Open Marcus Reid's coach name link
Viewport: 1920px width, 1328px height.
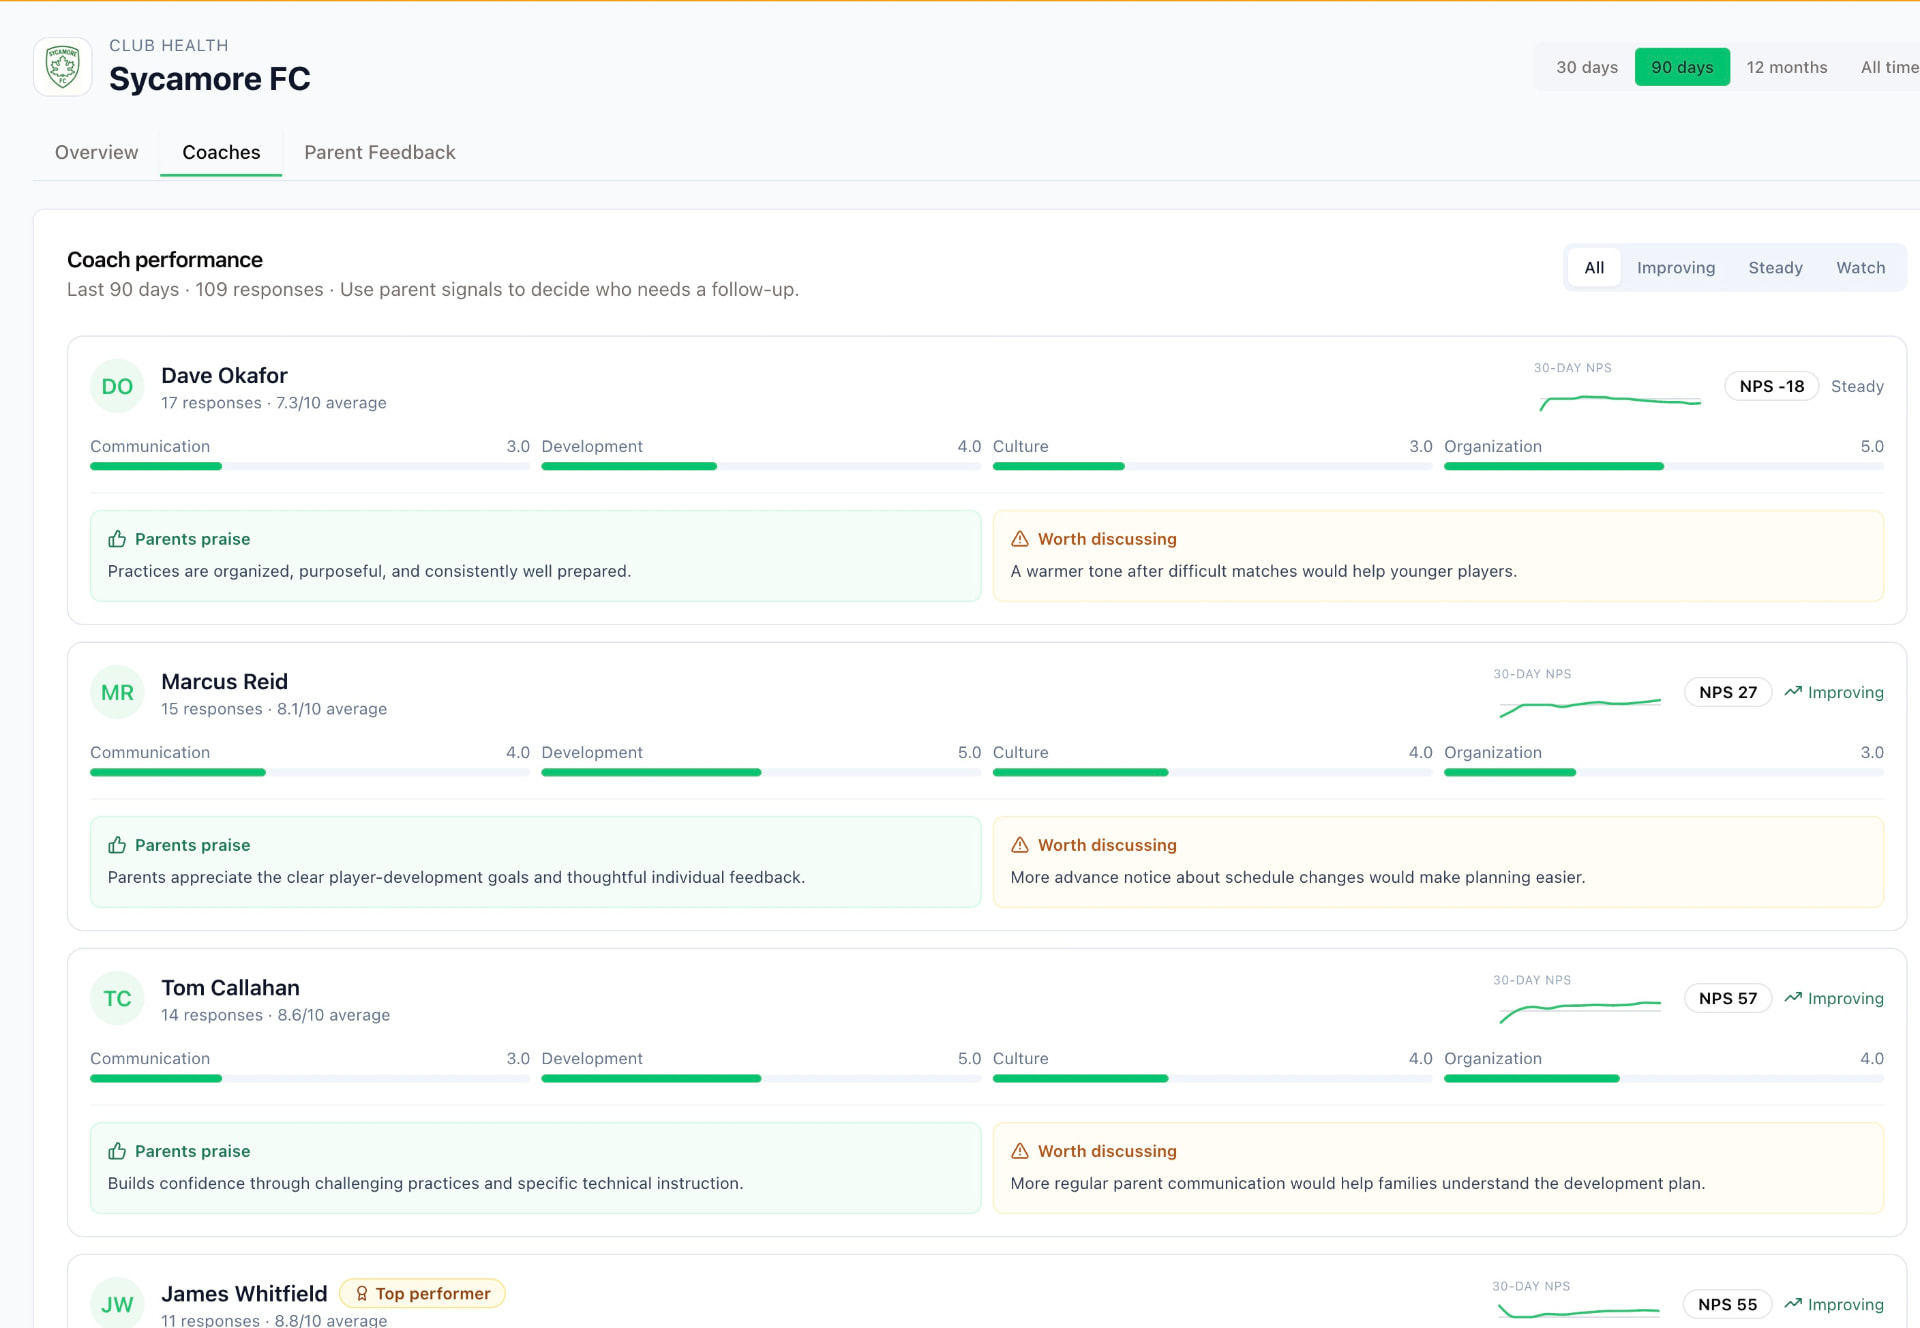(x=224, y=682)
